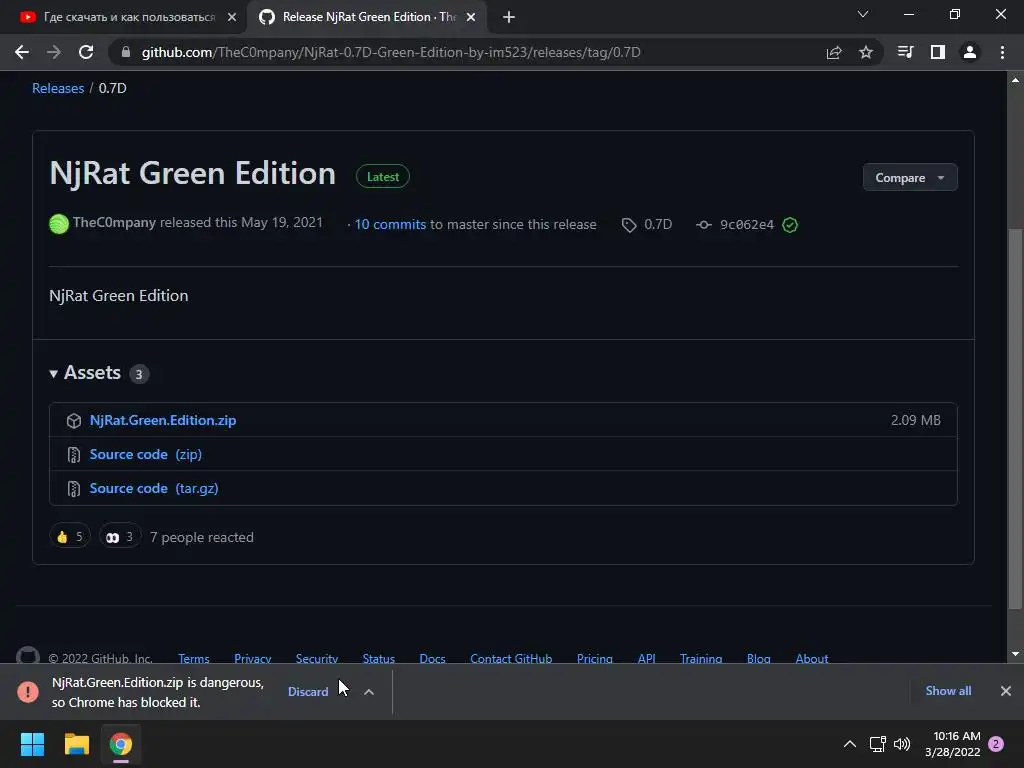
Task: Toggle the thumbs up reaction
Action: pyautogui.click(x=69, y=537)
